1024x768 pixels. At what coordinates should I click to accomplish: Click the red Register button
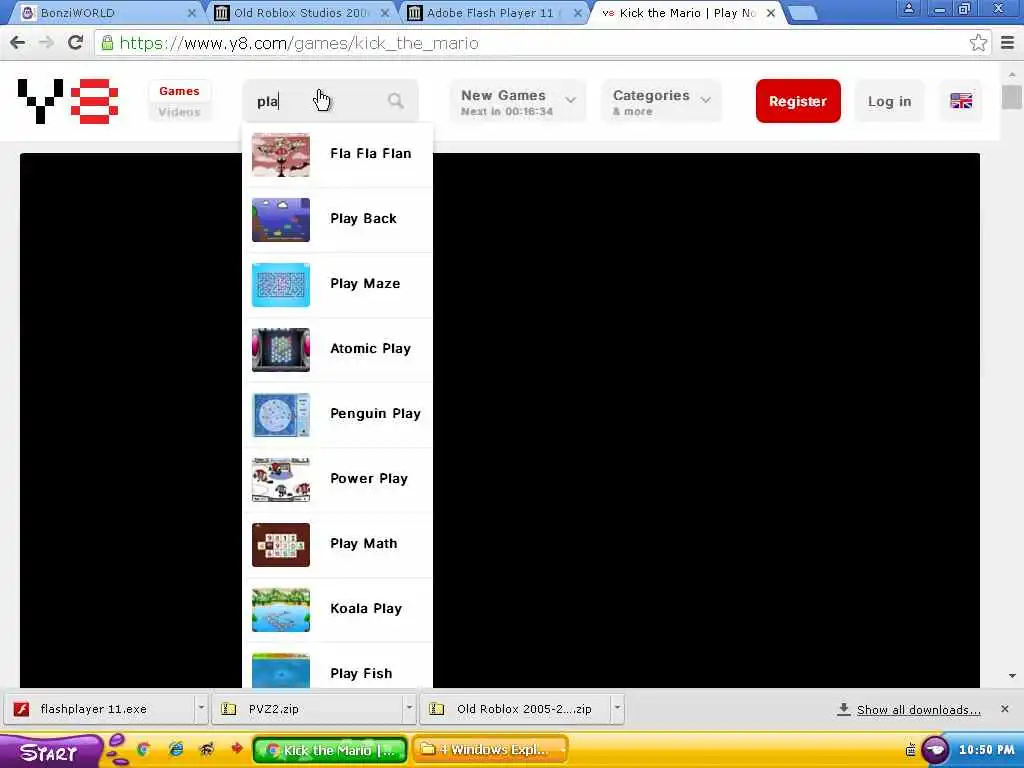click(798, 101)
